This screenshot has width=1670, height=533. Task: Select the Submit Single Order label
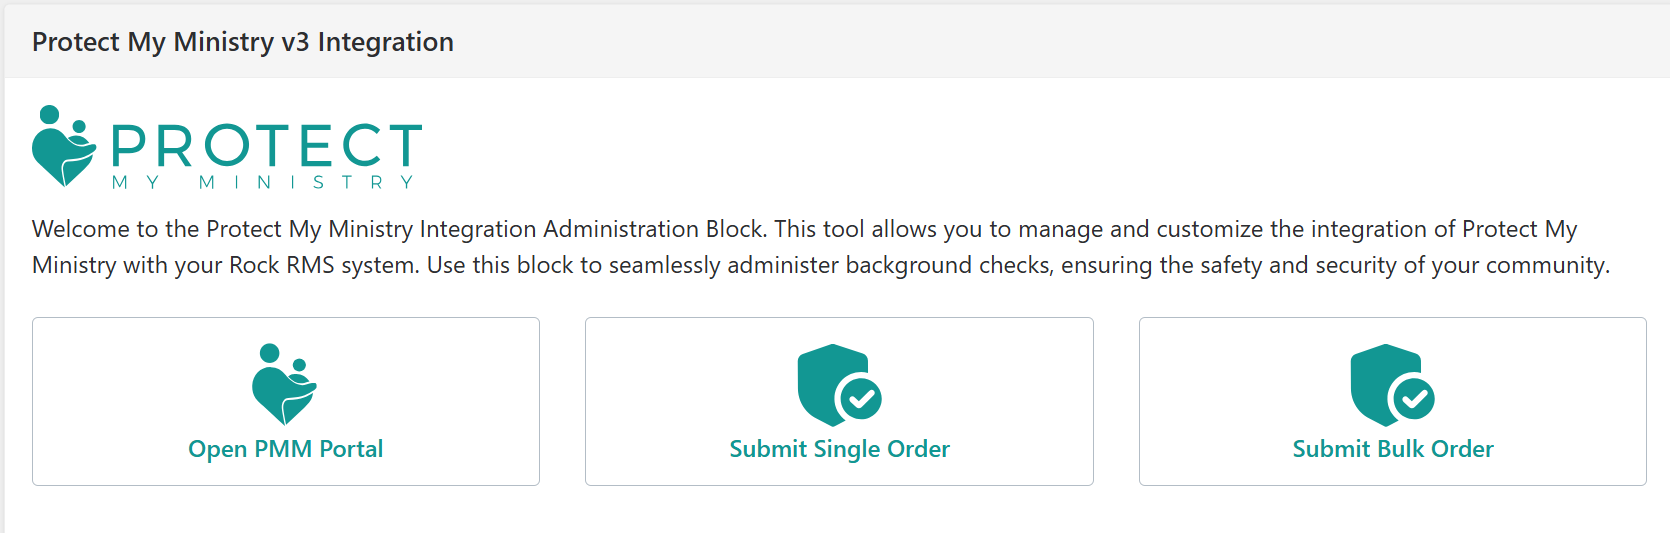(840, 449)
